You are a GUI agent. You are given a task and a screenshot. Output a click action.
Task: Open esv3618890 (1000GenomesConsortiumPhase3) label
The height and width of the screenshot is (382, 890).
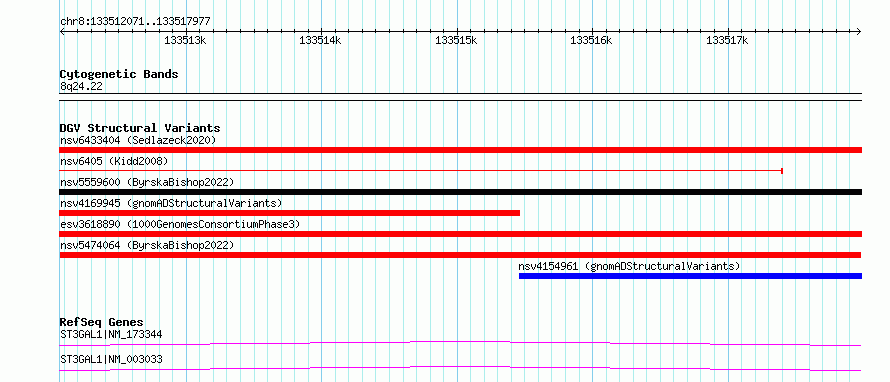point(180,224)
